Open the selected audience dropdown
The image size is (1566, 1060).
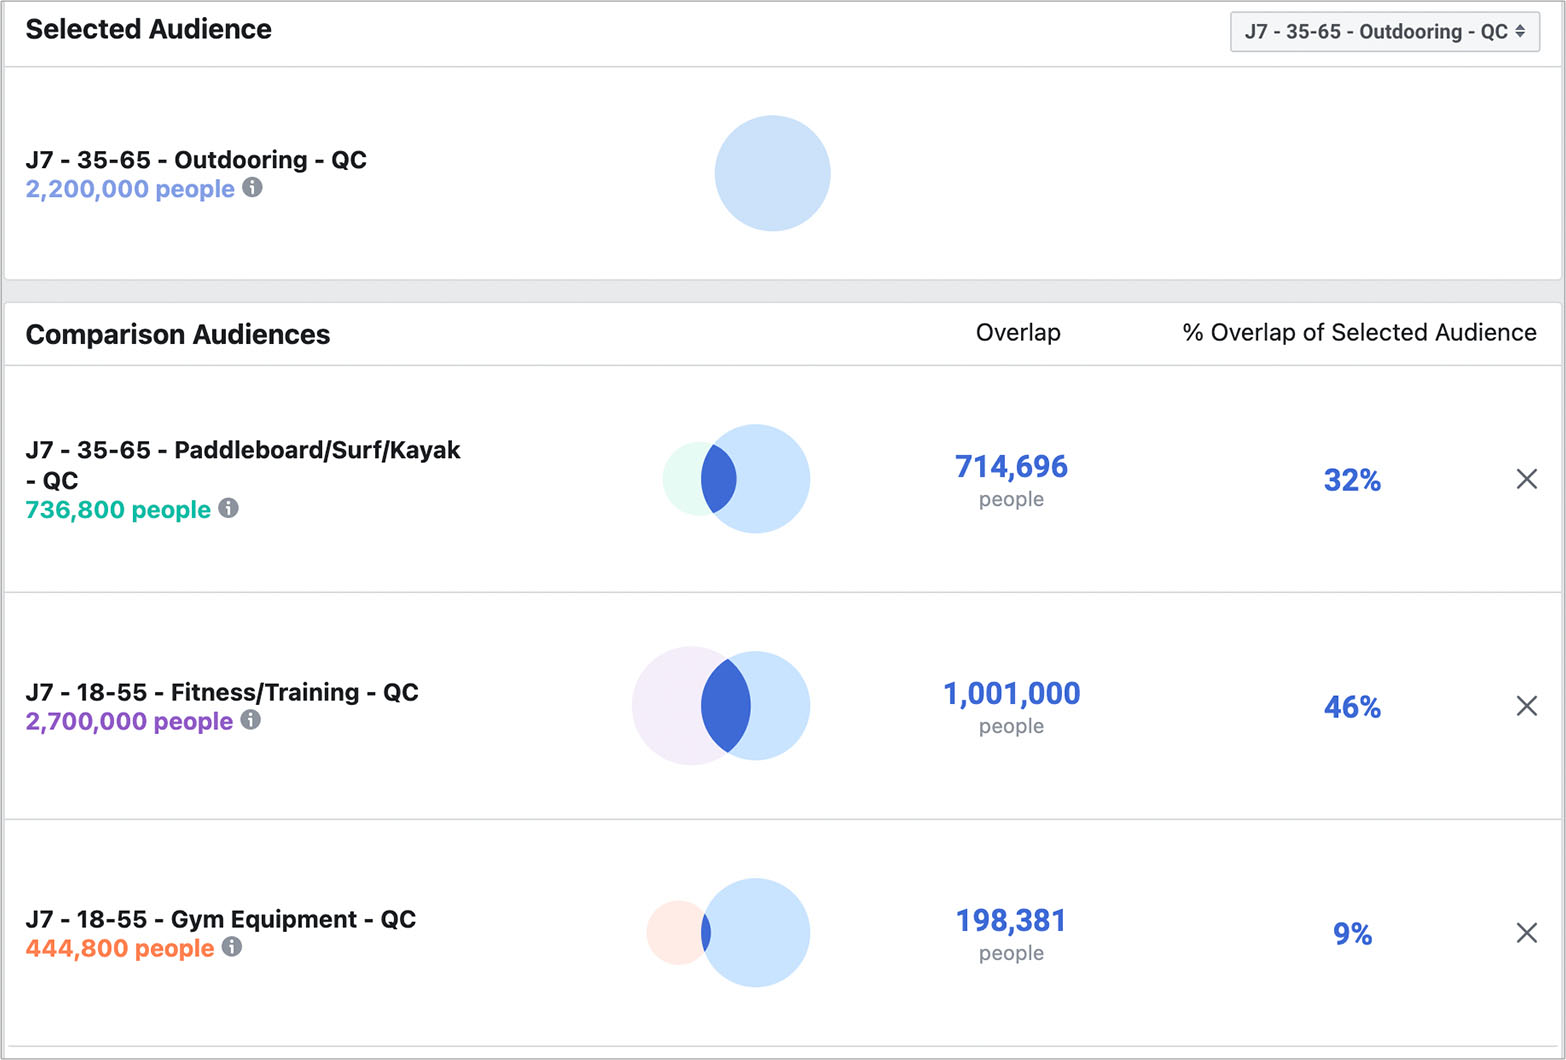point(1384,32)
